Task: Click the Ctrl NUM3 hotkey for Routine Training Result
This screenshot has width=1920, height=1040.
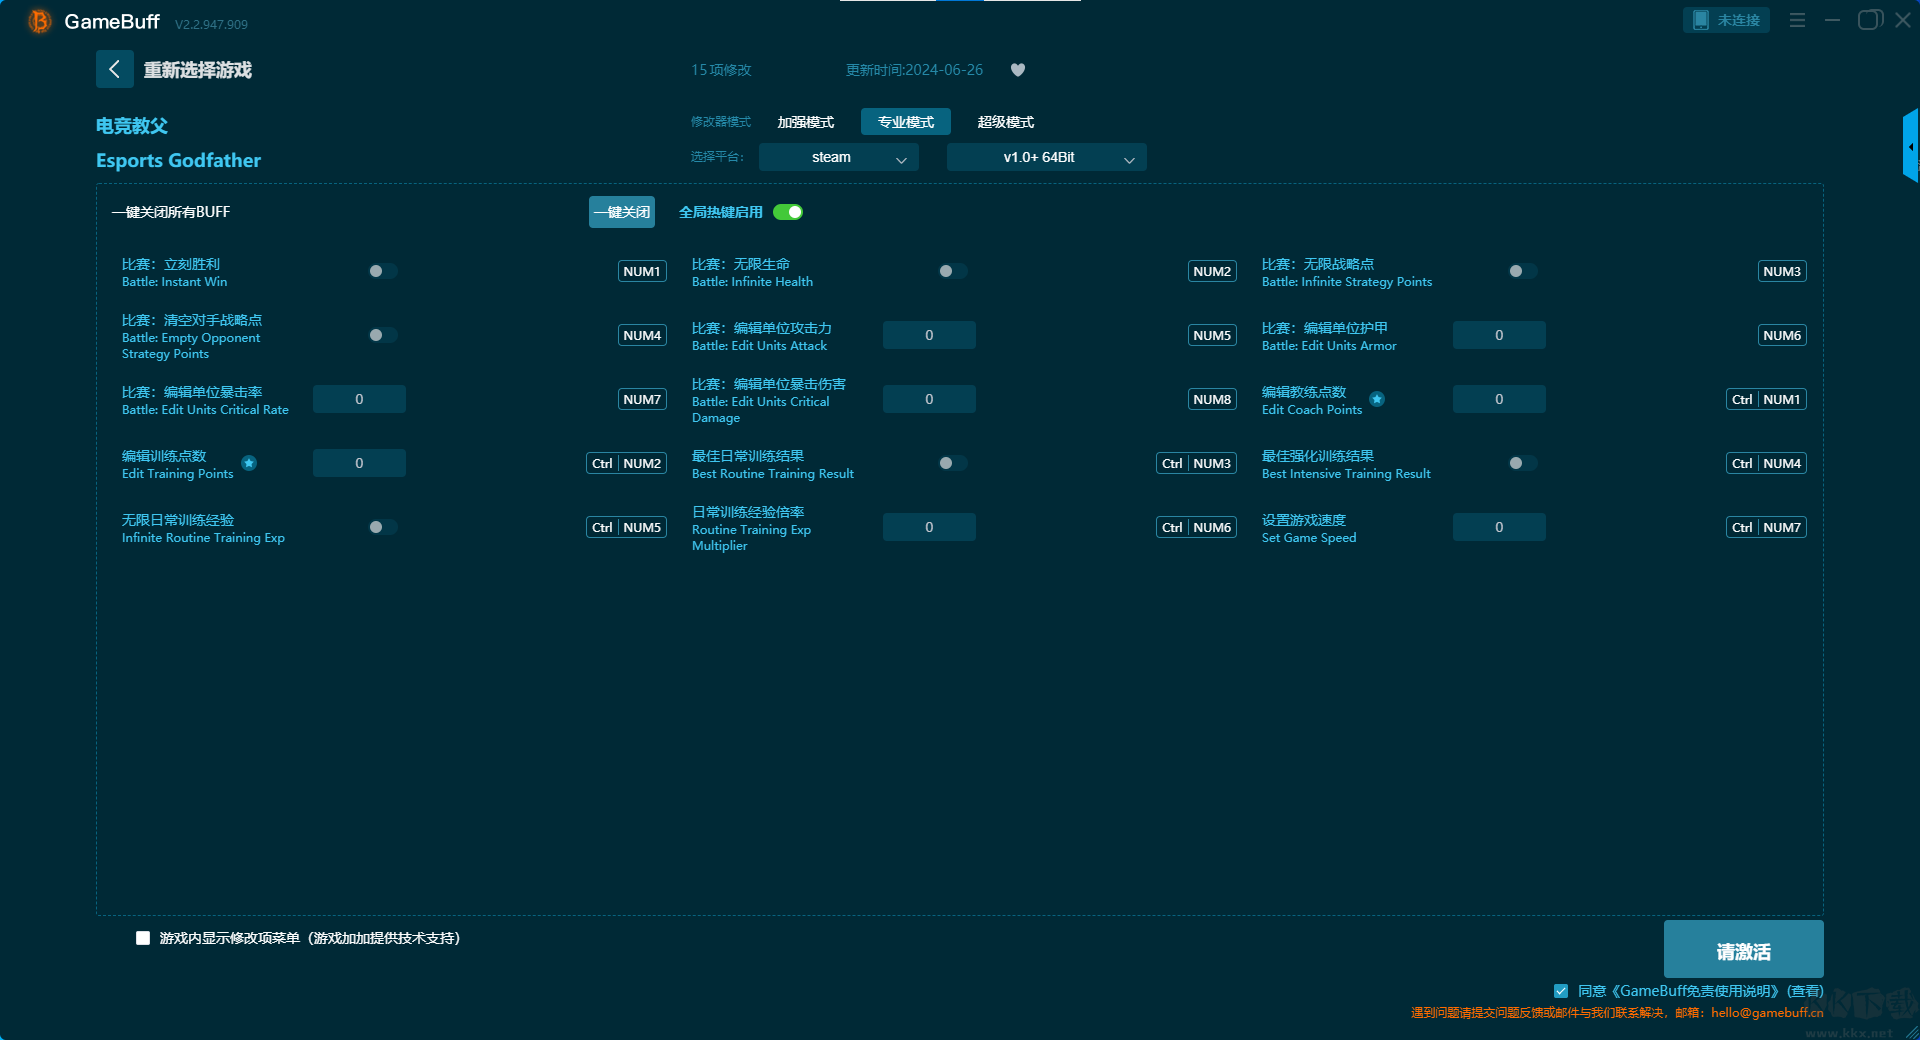Action: click(1197, 463)
